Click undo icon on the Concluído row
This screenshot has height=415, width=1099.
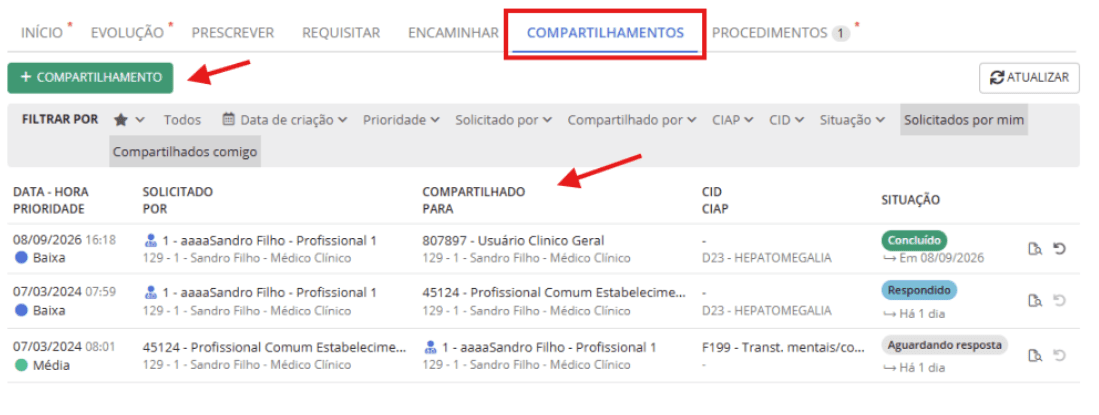coord(1060,248)
